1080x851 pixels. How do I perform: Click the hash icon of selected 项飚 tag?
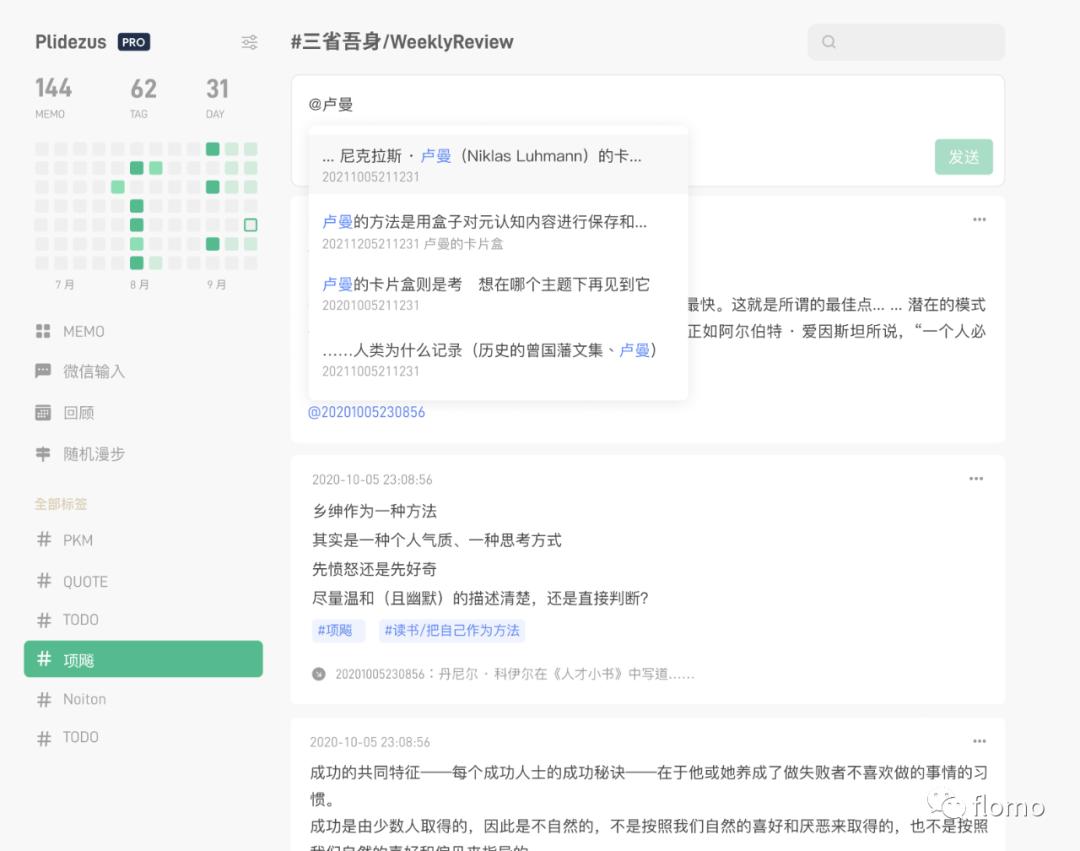click(x=44, y=659)
